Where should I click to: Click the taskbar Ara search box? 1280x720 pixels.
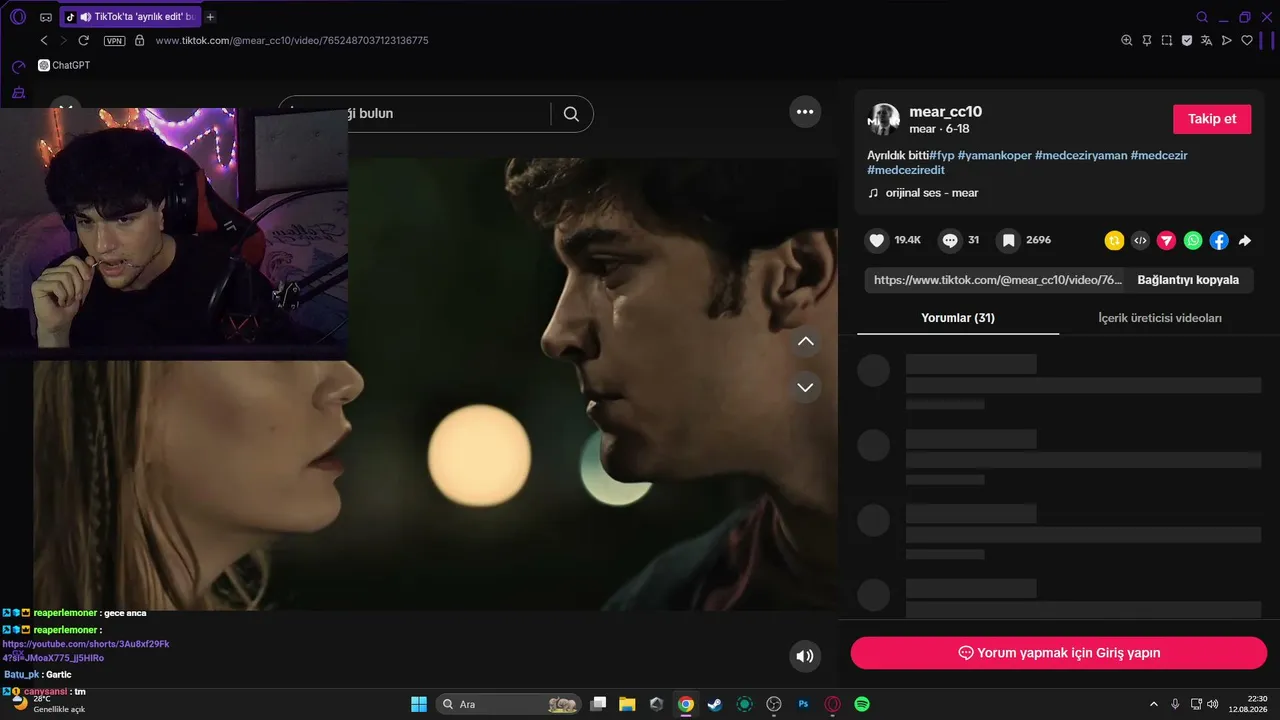click(x=510, y=704)
